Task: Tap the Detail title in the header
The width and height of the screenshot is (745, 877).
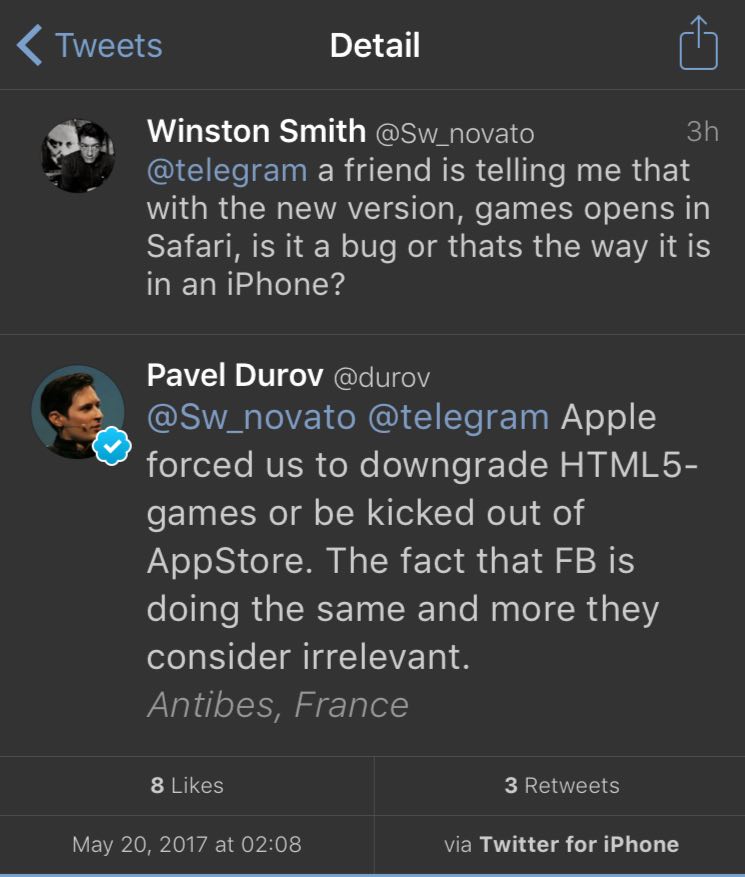Action: (x=375, y=46)
